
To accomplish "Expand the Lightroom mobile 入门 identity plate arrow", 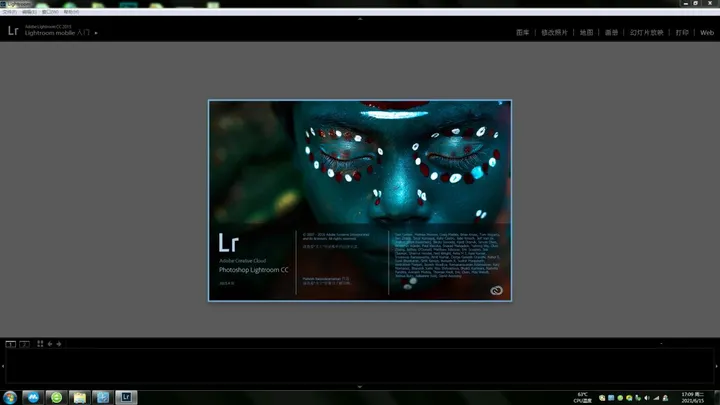I will (x=96, y=33).
